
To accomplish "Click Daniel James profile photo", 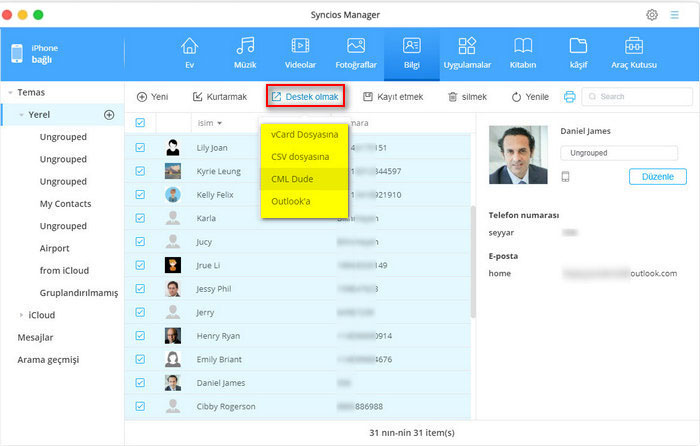I will click(x=518, y=154).
